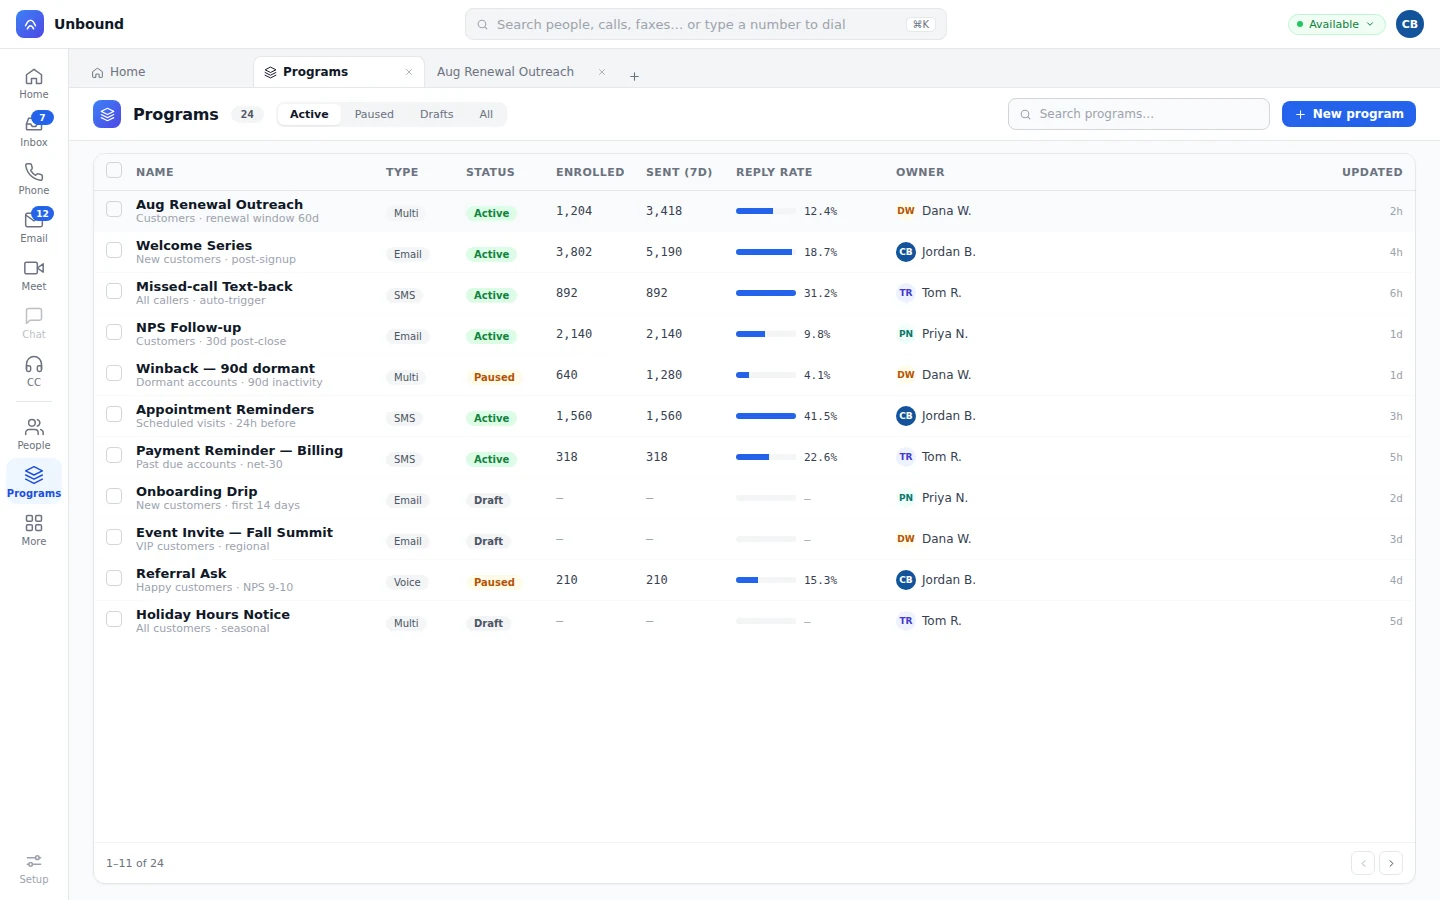This screenshot has width=1440, height=900.
Task: Tick the Missed-call Text-back checkbox
Action: coord(114,291)
